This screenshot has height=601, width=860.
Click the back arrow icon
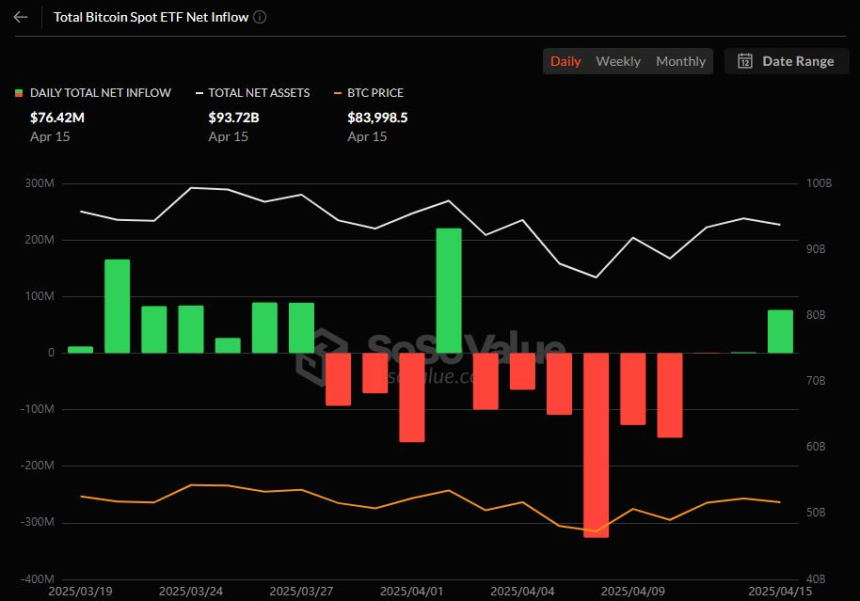20,17
